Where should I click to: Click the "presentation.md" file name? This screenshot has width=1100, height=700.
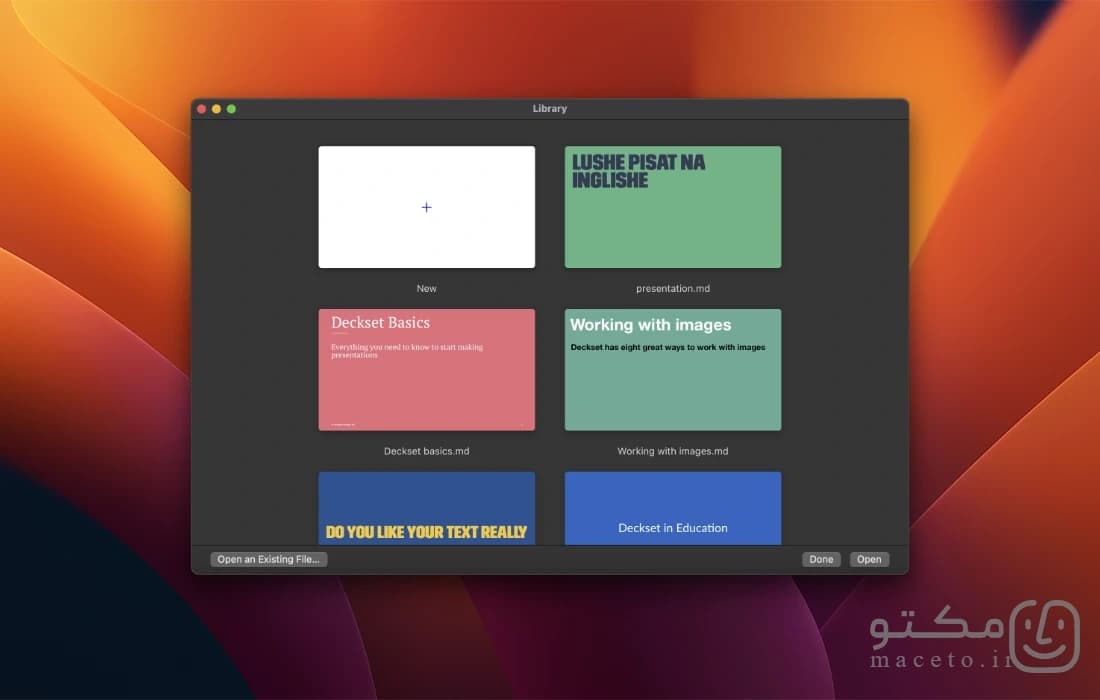coord(673,288)
